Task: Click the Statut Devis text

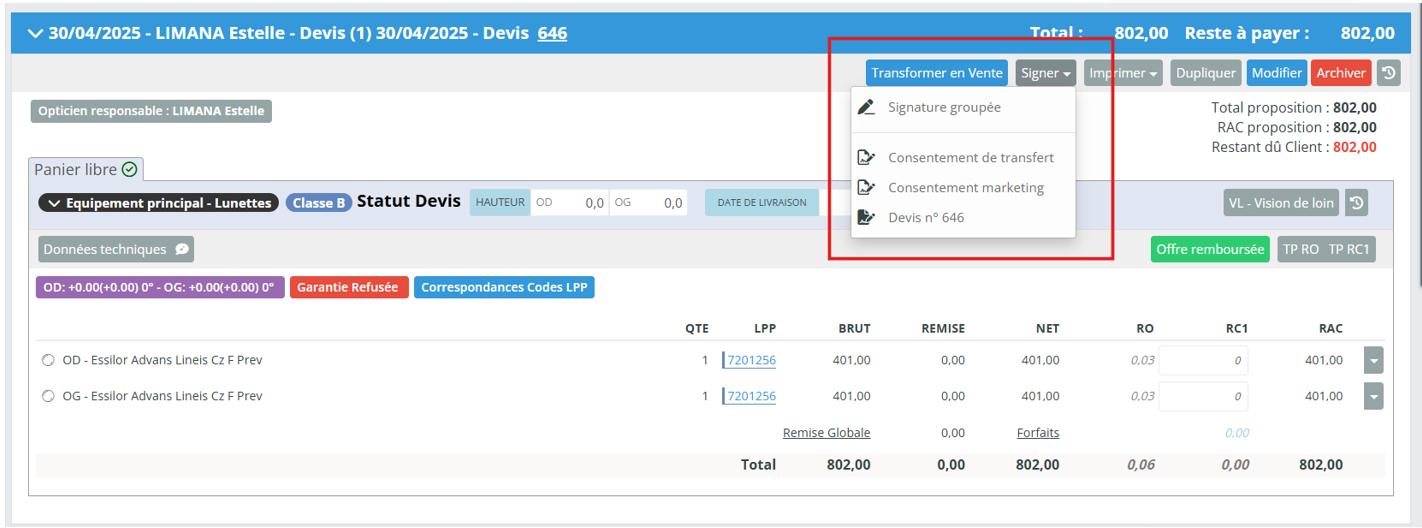Action: [409, 202]
